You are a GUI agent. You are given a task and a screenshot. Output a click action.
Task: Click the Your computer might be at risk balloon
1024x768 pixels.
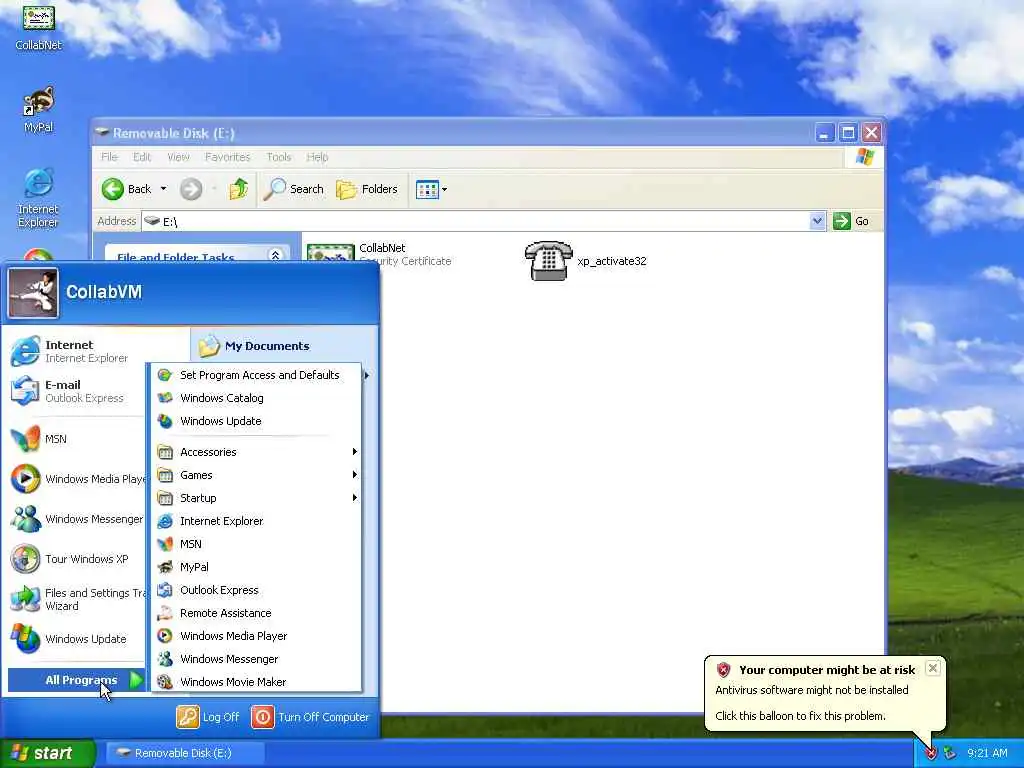(x=825, y=693)
